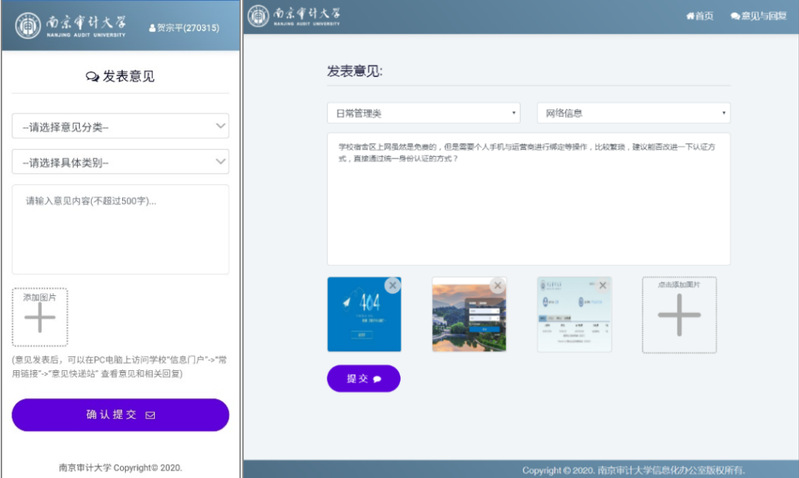Remove the landscape login screenshot attachment

point(497,285)
